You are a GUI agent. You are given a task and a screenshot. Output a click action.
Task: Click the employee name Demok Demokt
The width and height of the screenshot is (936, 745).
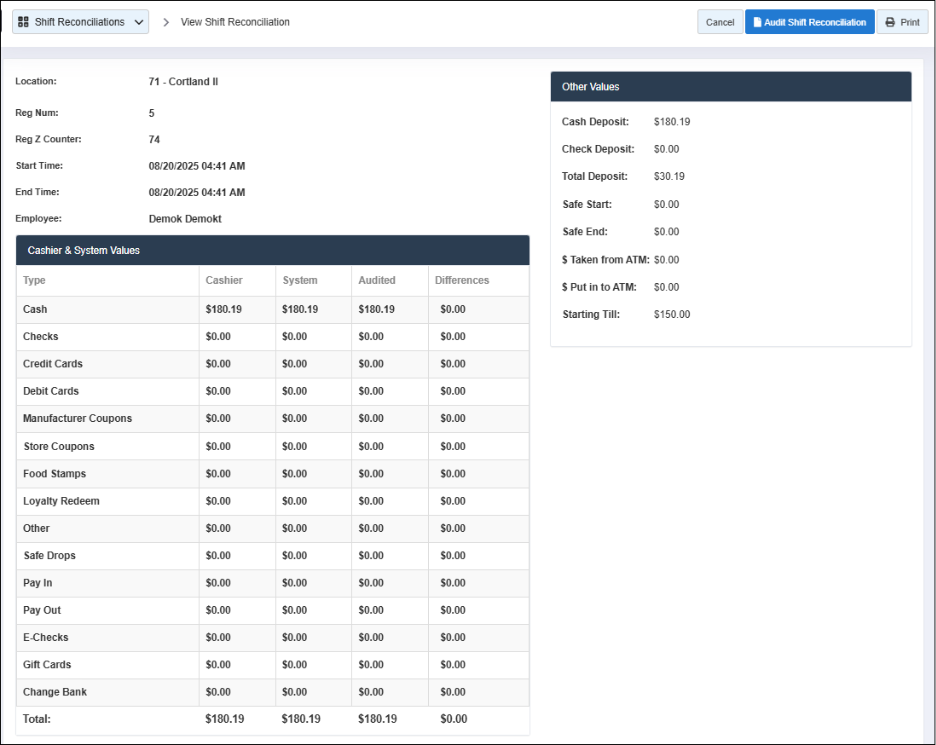pos(185,218)
